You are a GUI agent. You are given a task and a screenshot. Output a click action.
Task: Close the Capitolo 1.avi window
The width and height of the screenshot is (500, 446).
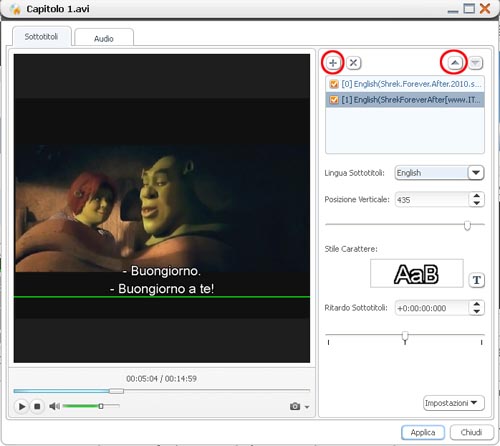click(x=485, y=9)
